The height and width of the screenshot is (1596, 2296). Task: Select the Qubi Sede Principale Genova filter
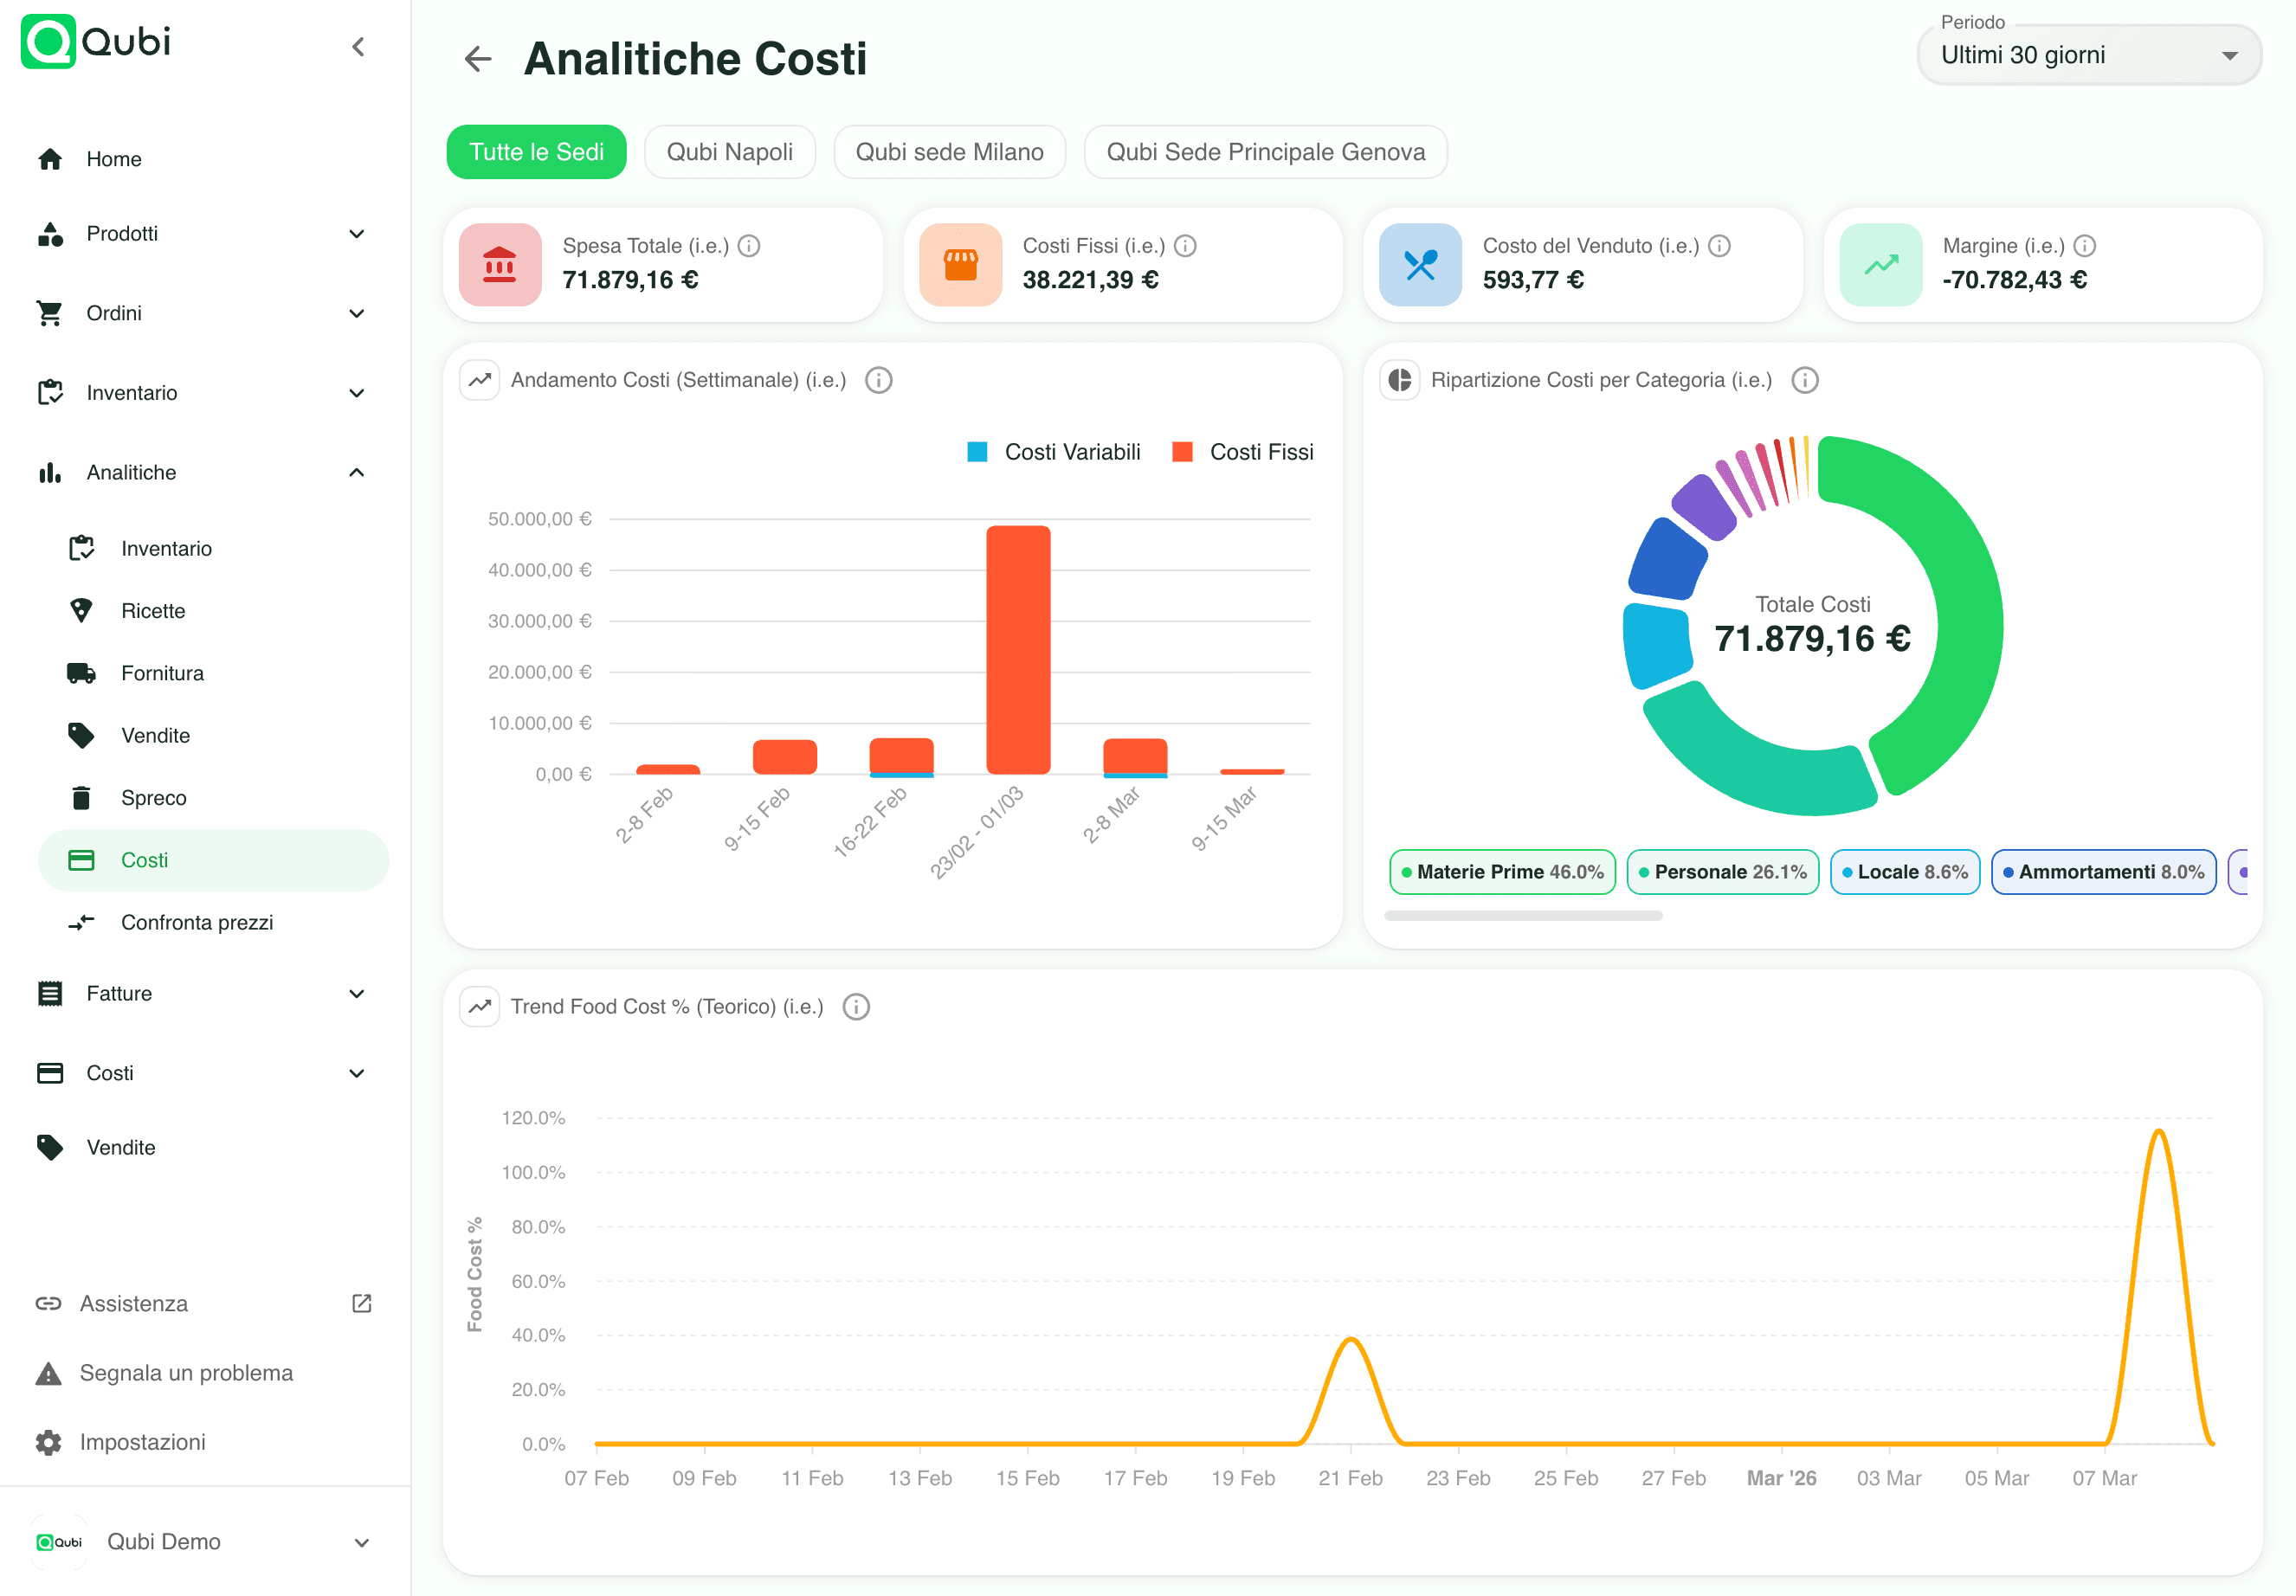(x=1265, y=152)
